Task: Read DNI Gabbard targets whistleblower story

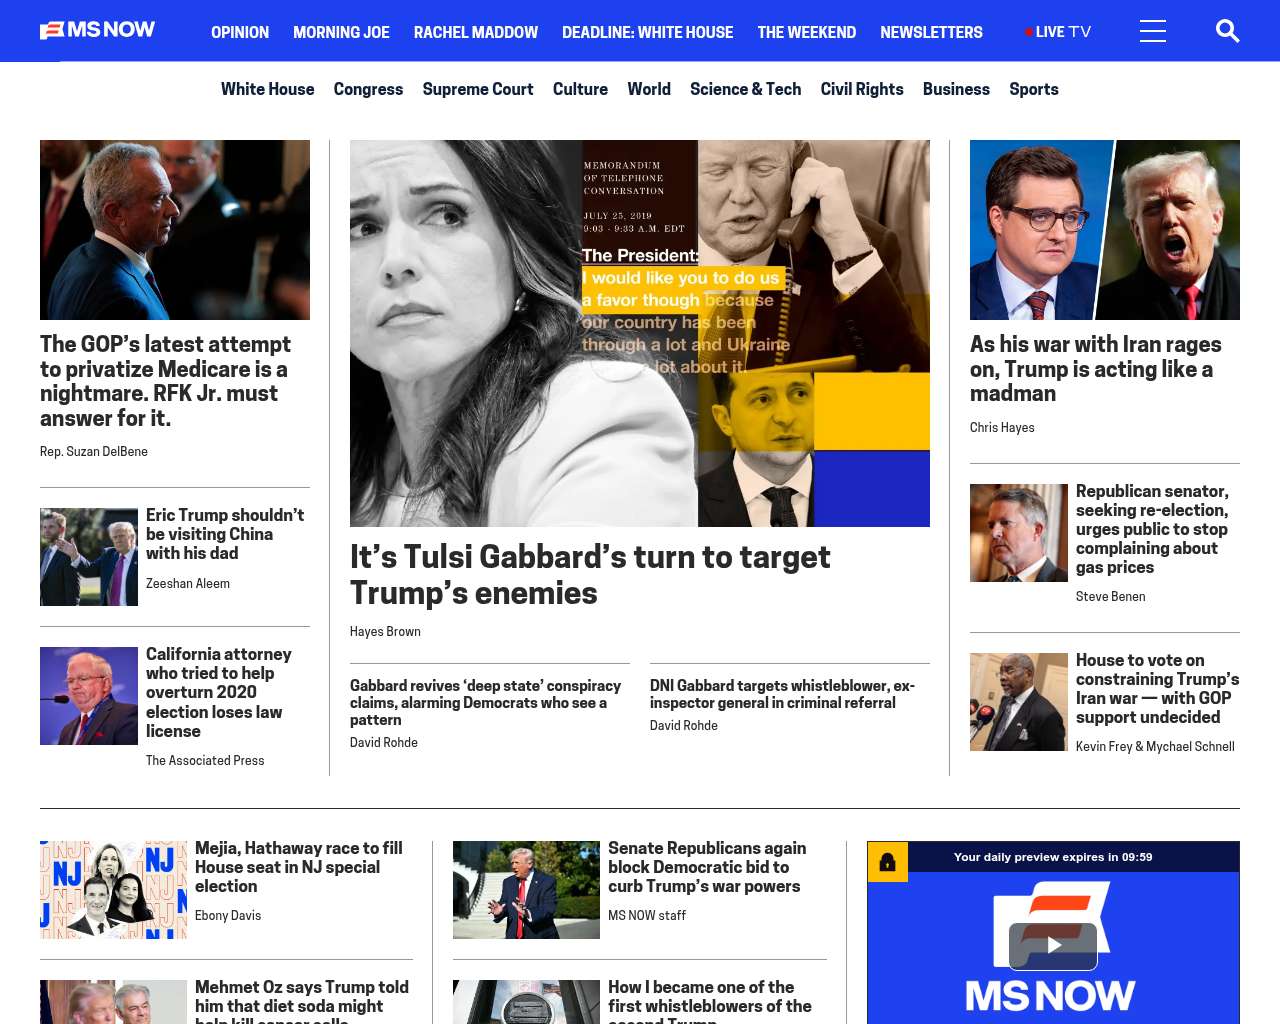Action: click(x=782, y=694)
